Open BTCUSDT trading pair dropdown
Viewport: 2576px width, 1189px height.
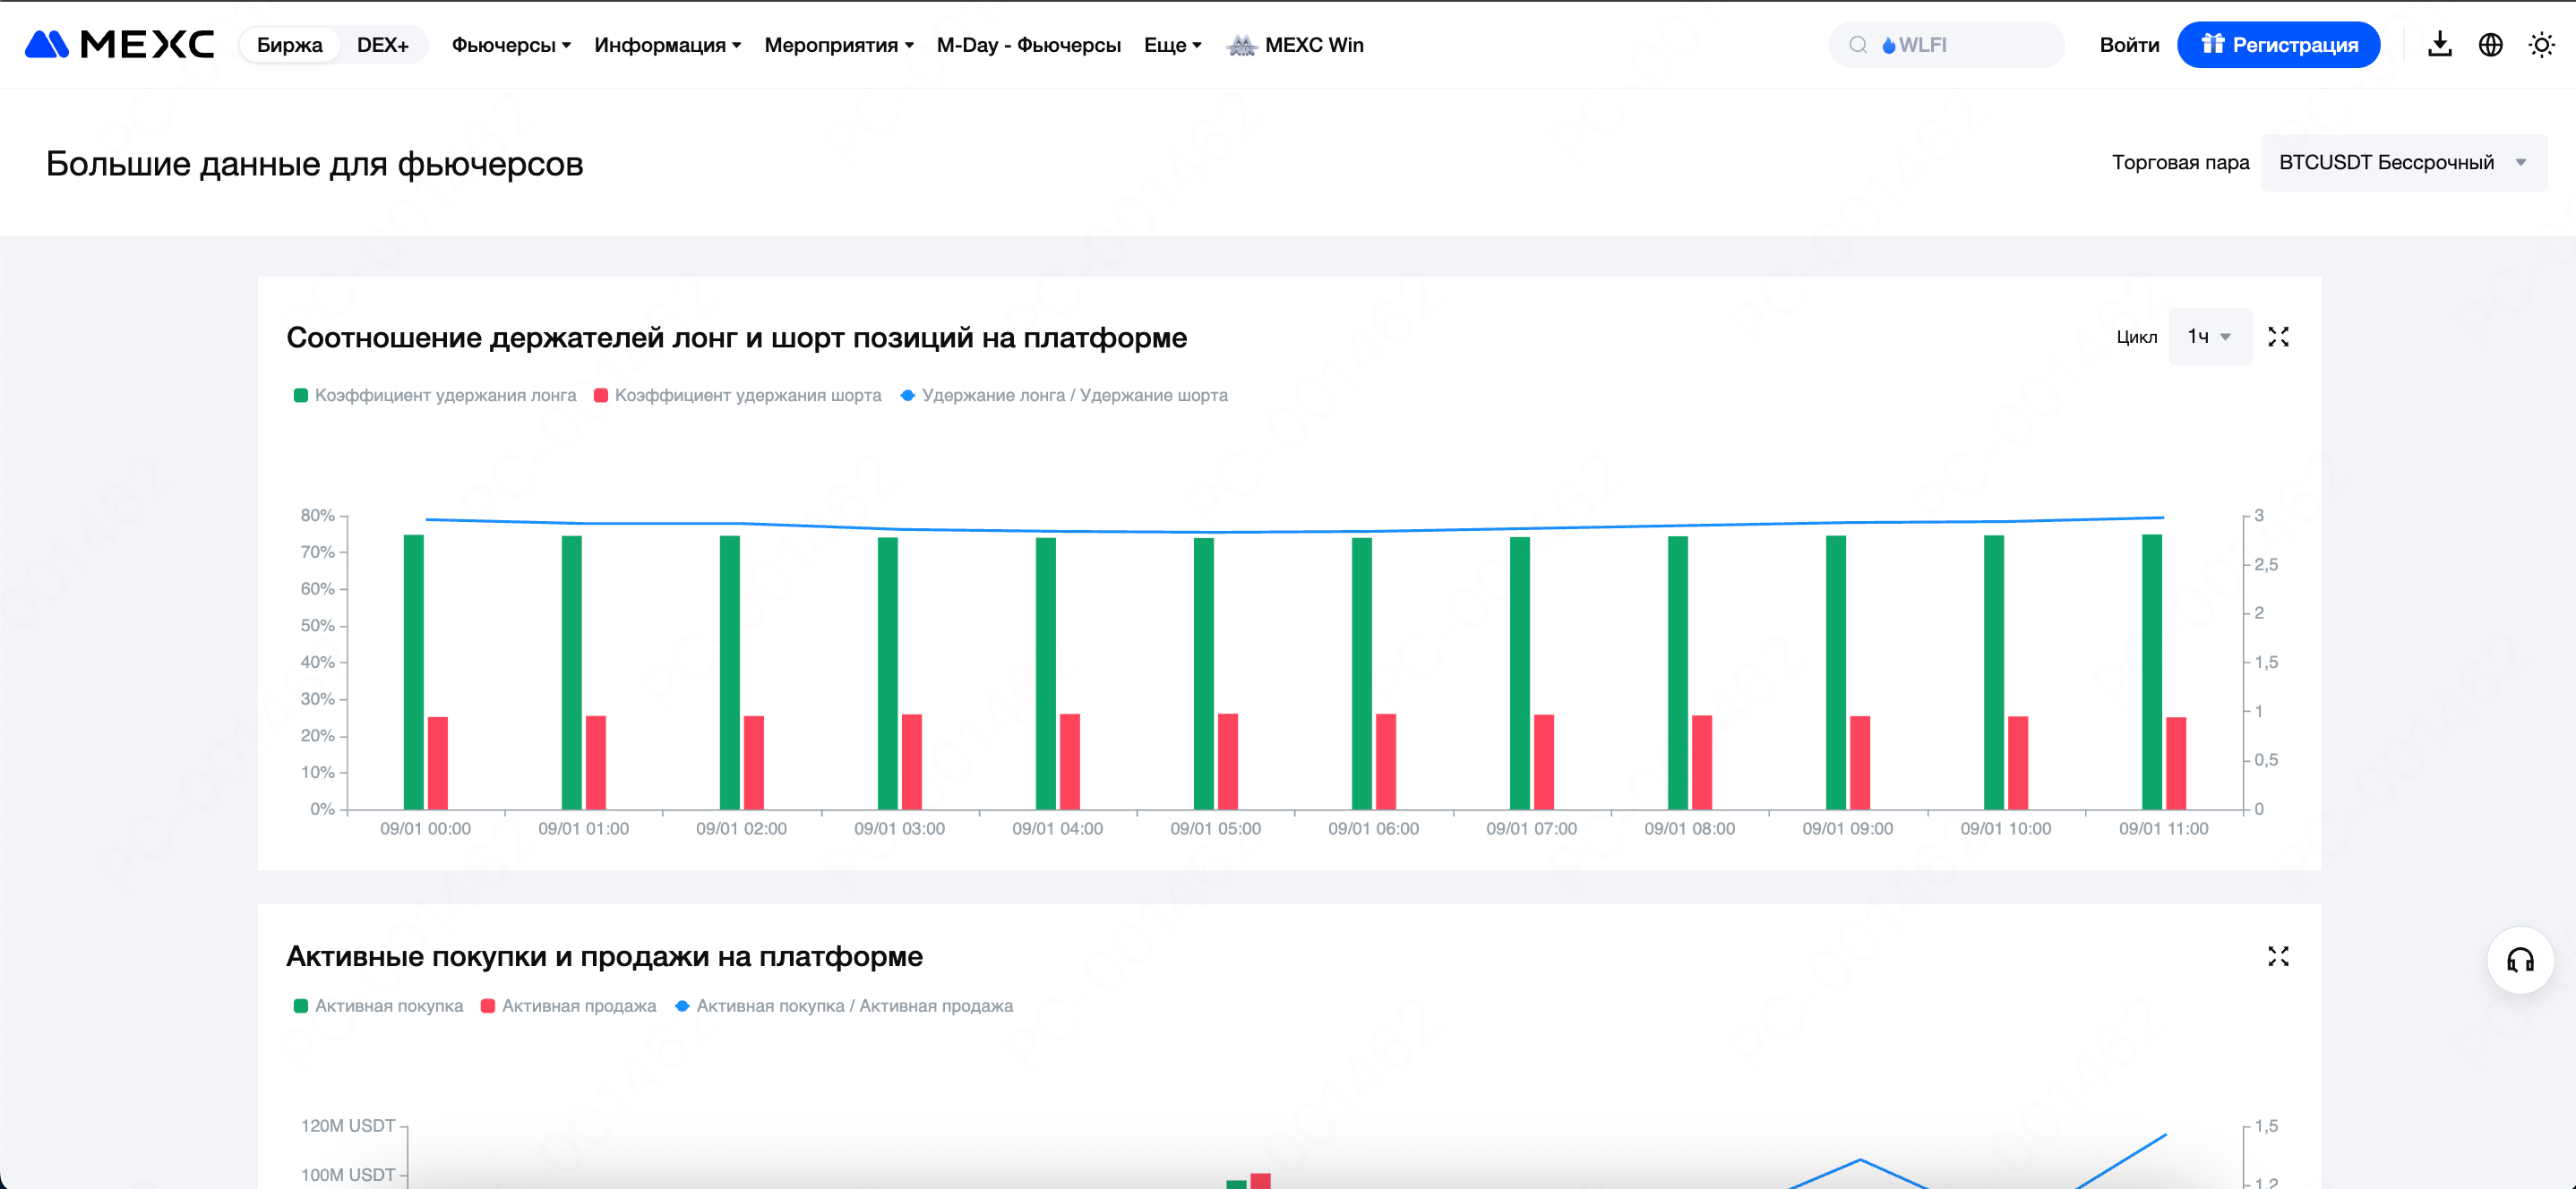pyautogui.click(x=2402, y=162)
